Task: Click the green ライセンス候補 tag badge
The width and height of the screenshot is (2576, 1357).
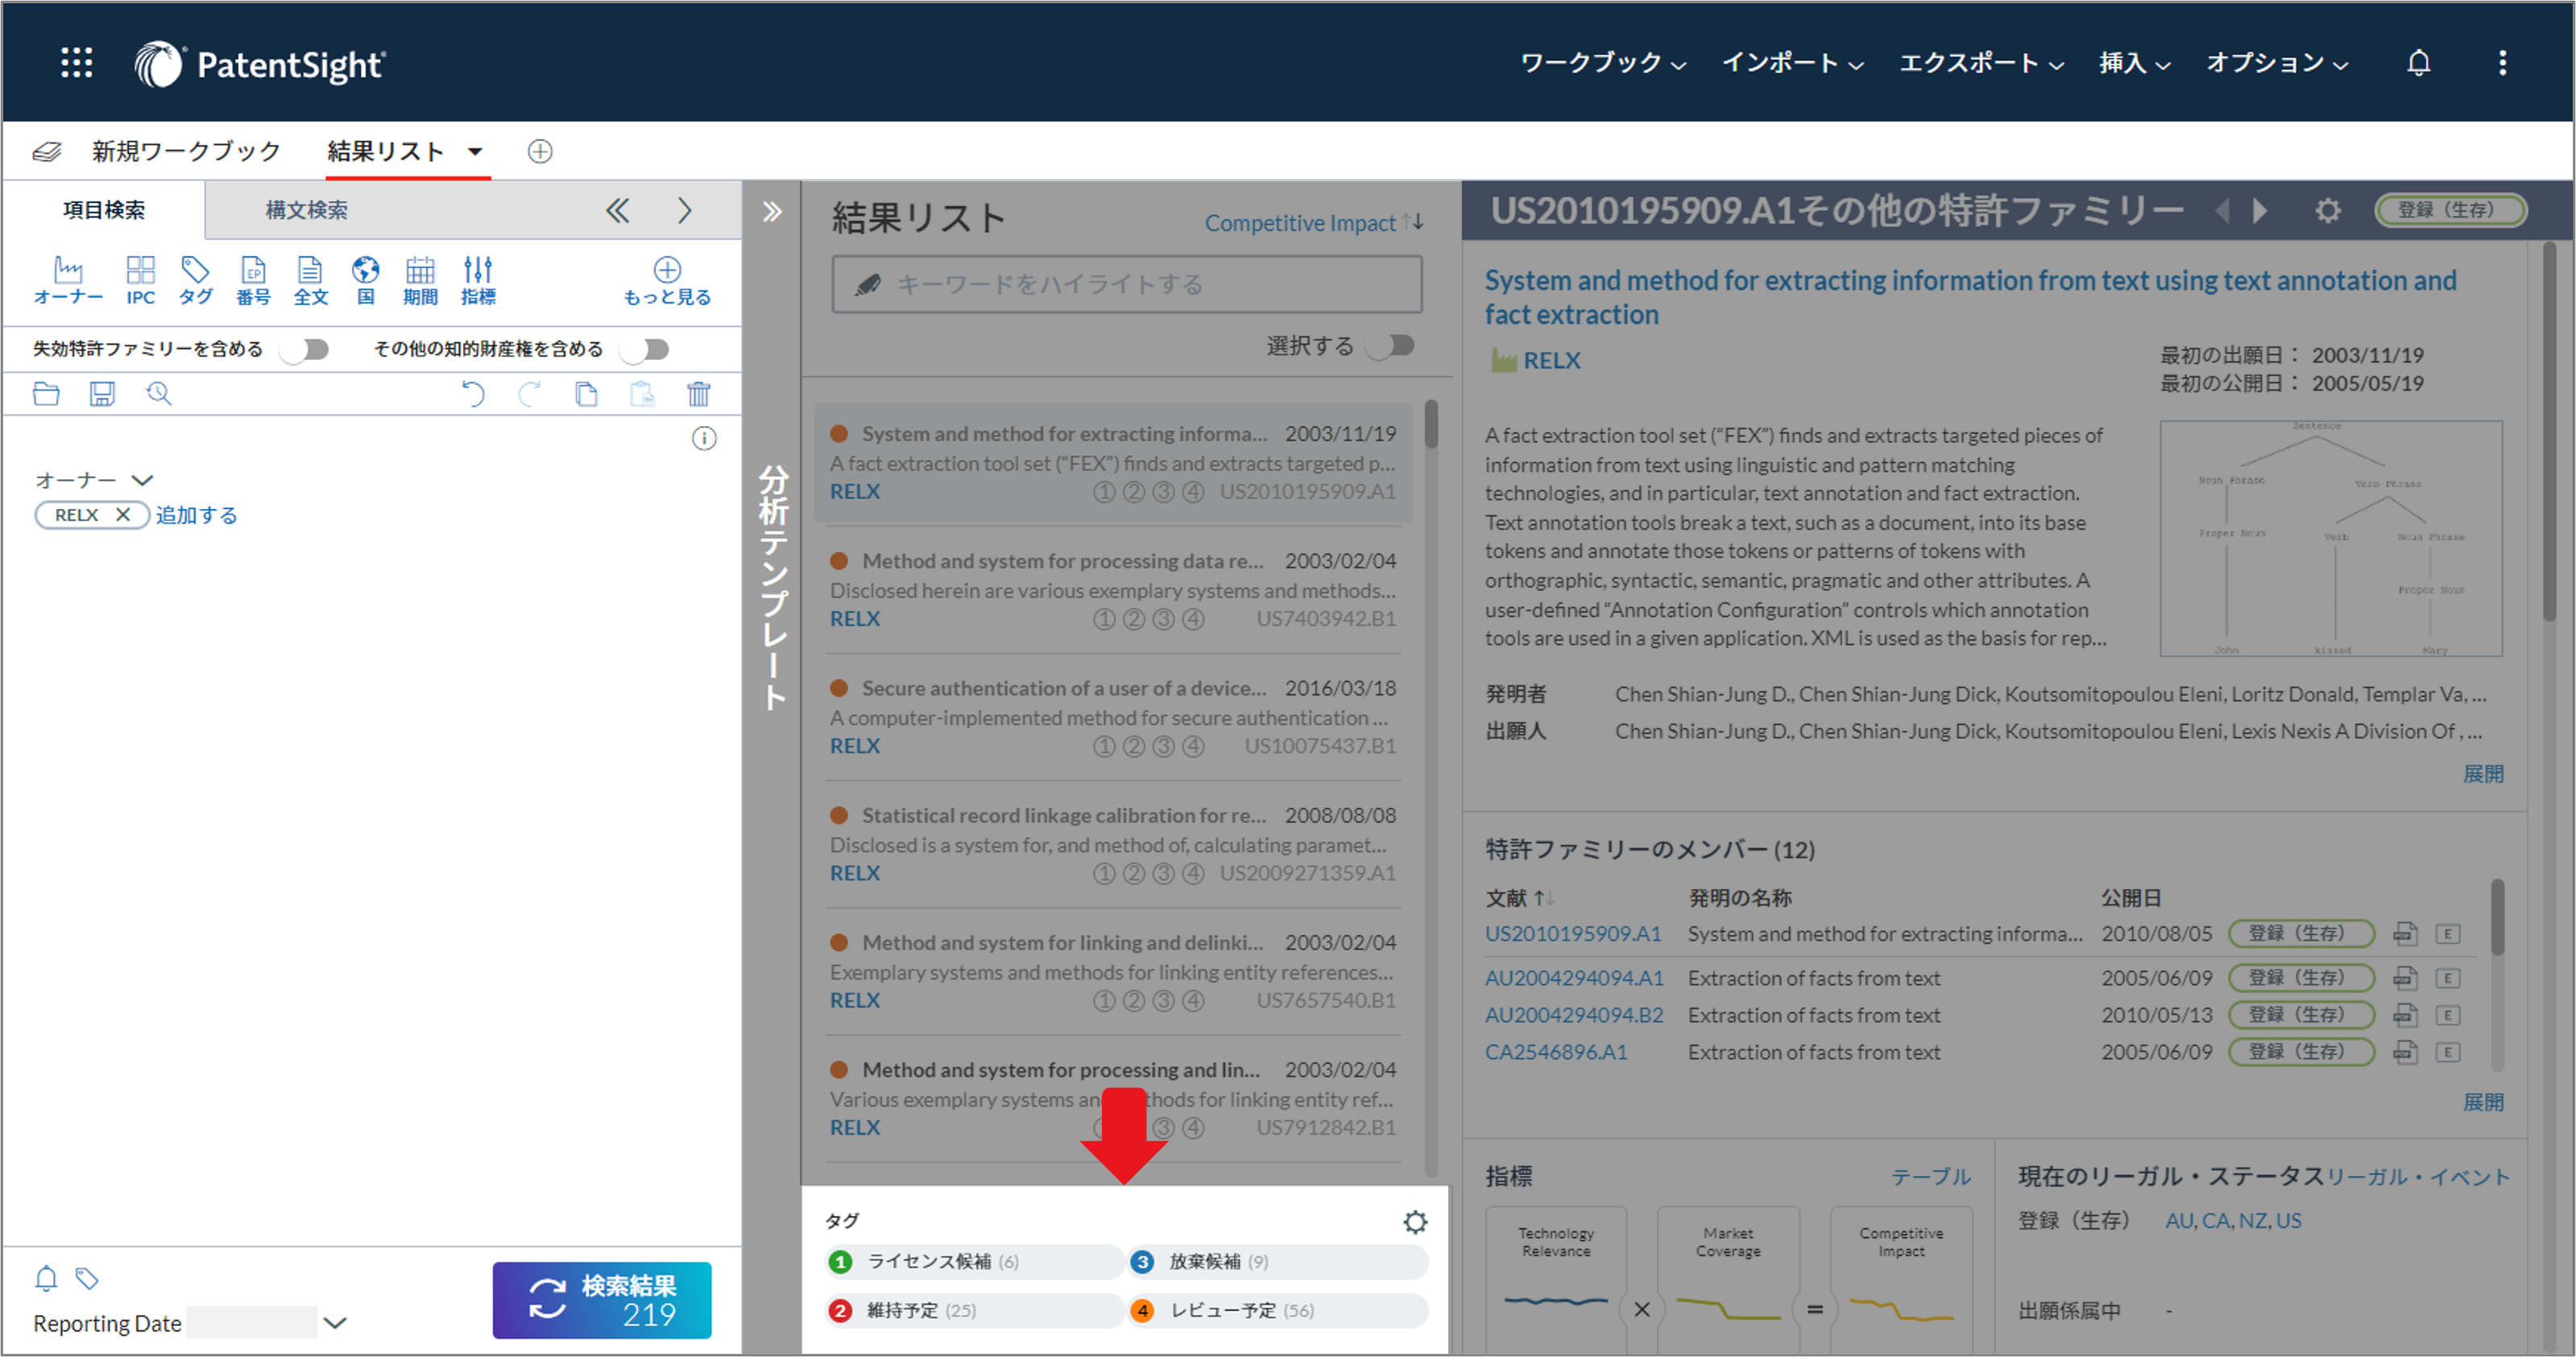Action: tap(840, 1261)
